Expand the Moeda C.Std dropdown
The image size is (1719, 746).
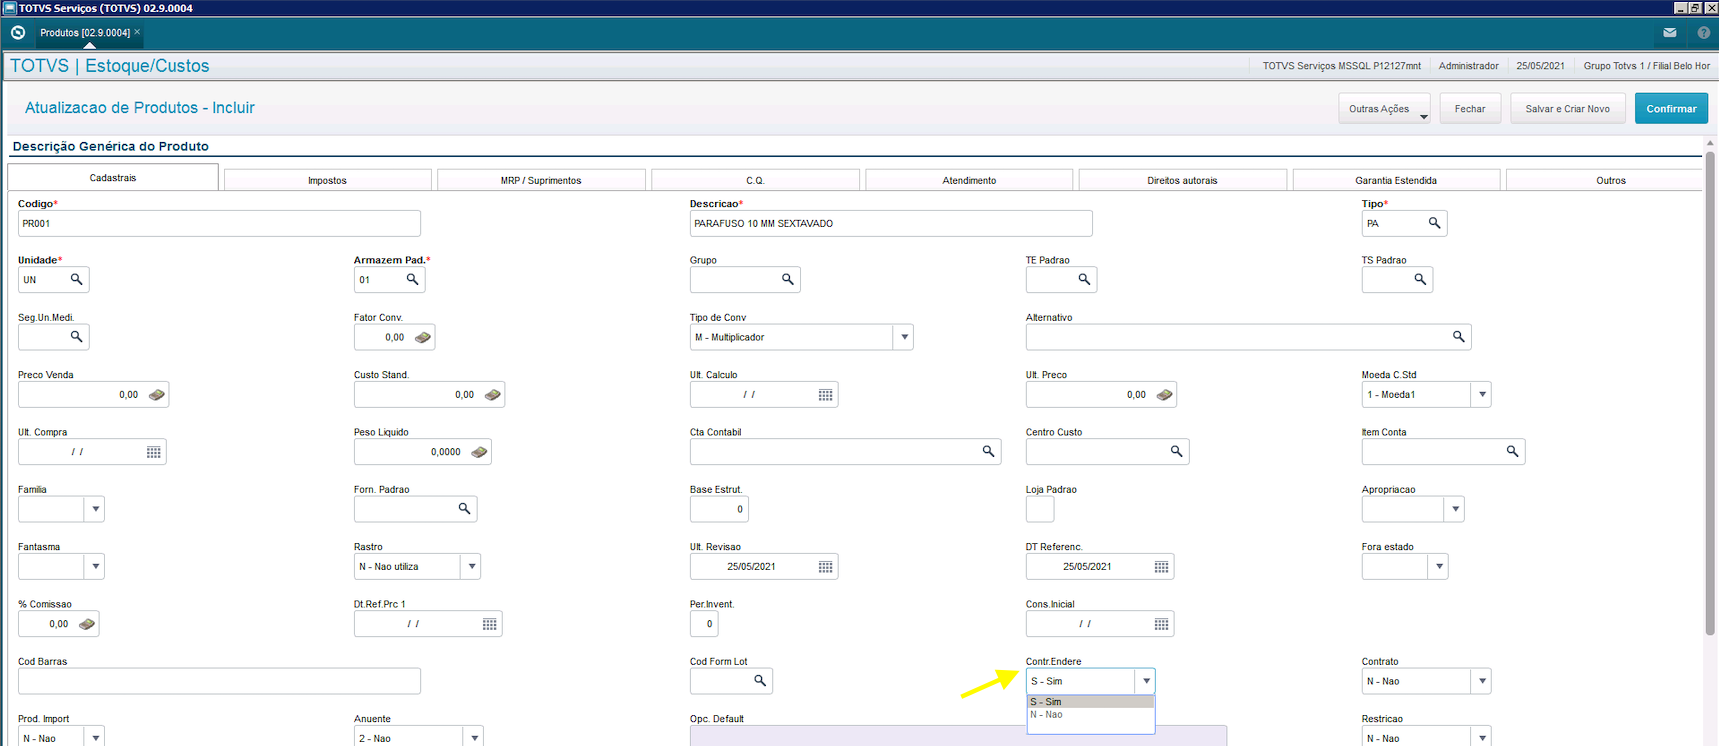click(x=1482, y=395)
